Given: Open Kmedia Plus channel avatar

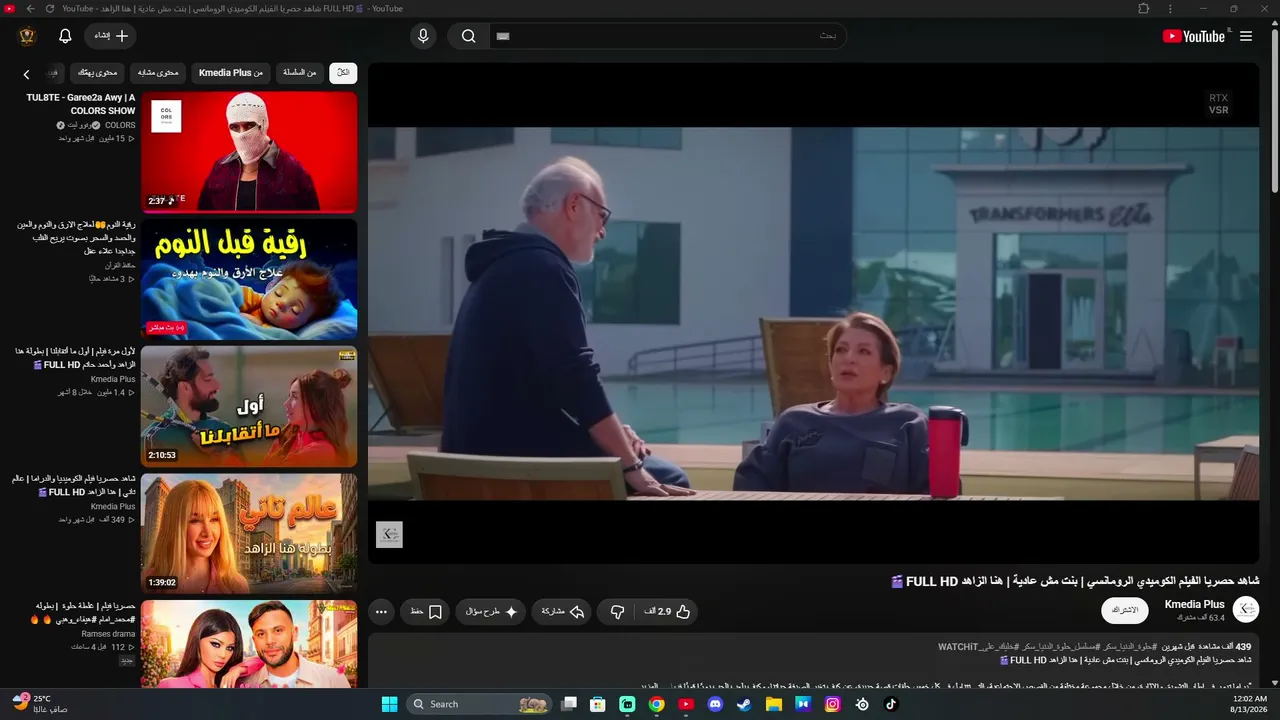Looking at the screenshot, I should (1246, 609).
